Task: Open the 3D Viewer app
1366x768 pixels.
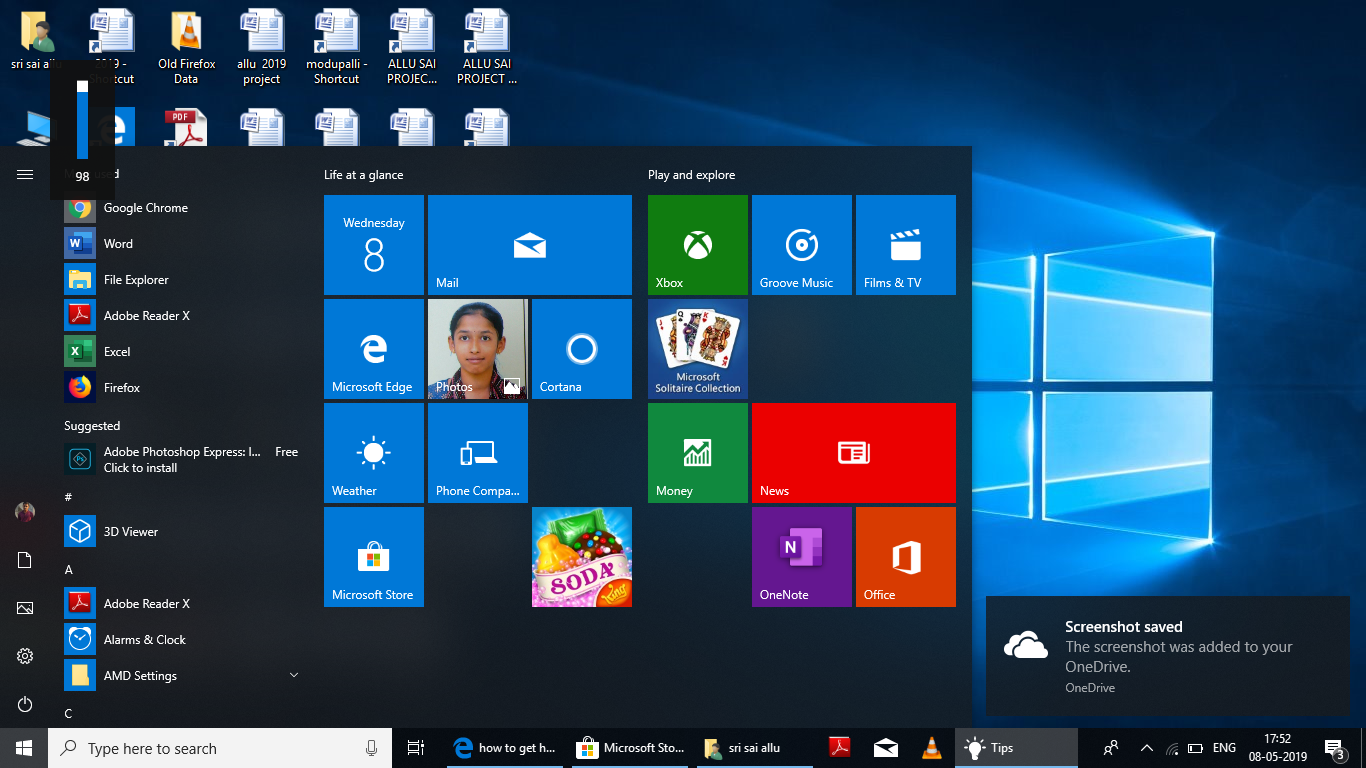Action: click(x=182, y=532)
